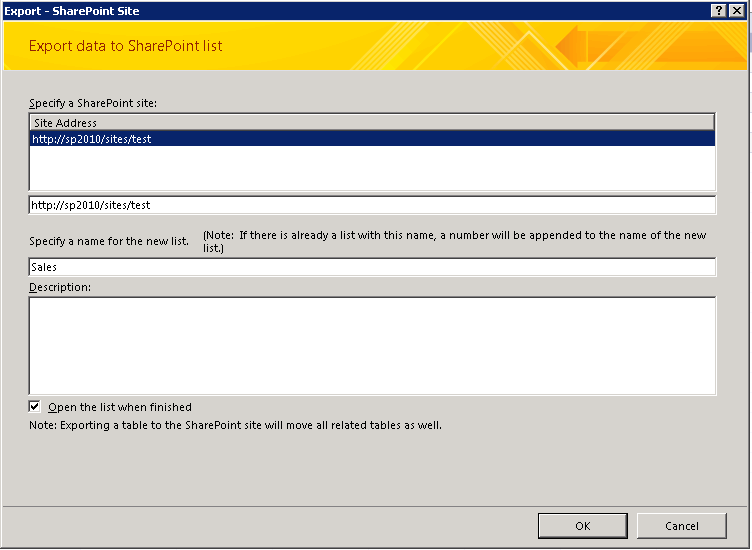The width and height of the screenshot is (752, 550).
Task: Click the Cancel button
Action: (682, 526)
